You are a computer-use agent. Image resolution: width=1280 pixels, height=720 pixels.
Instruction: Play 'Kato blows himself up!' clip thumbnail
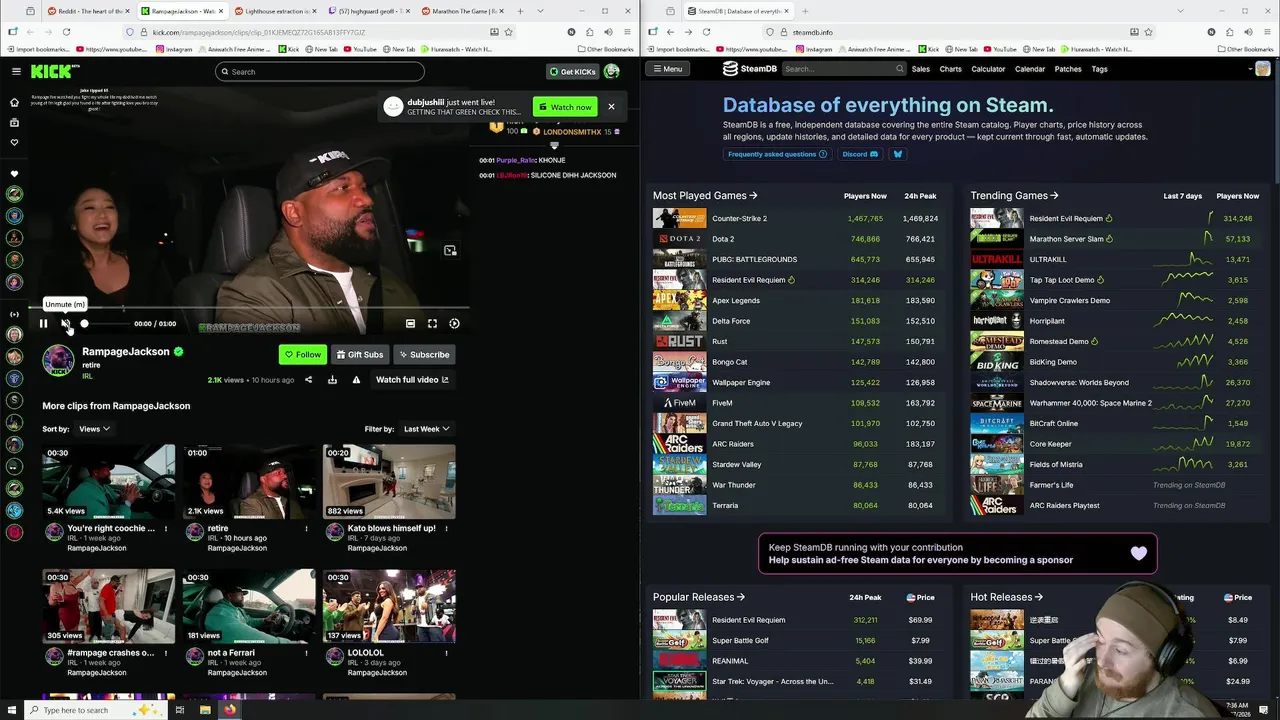click(x=389, y=480)
